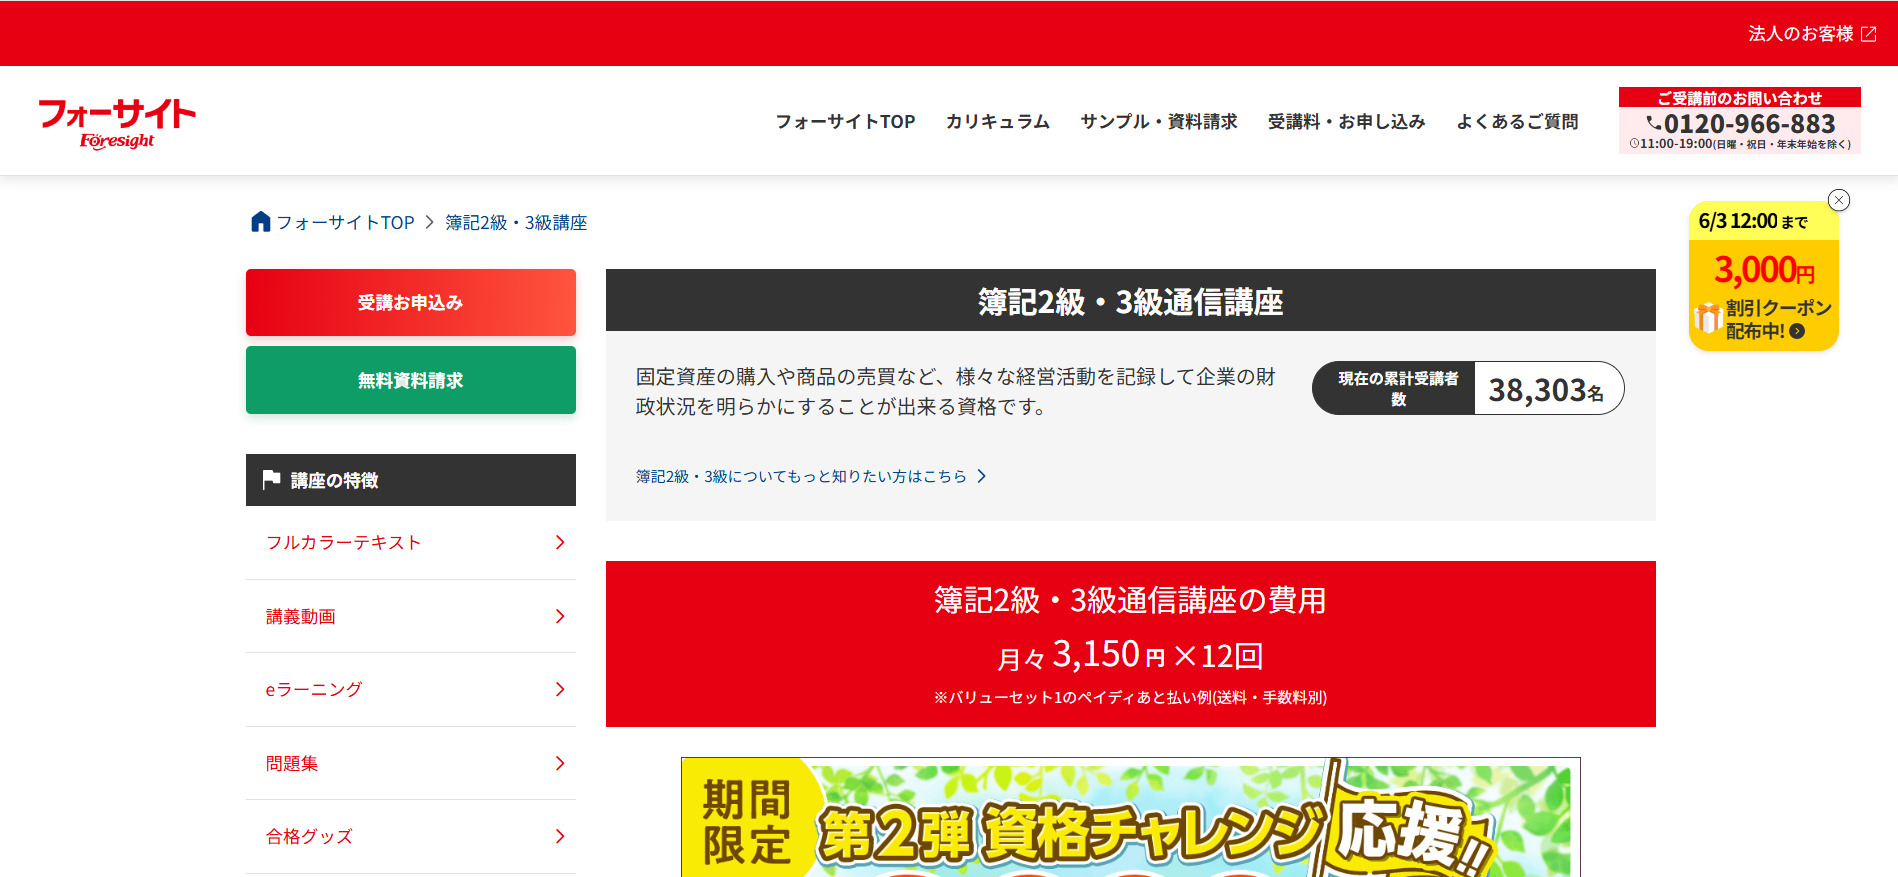Click the chevron on the フルカラーテキスト row

560,542
